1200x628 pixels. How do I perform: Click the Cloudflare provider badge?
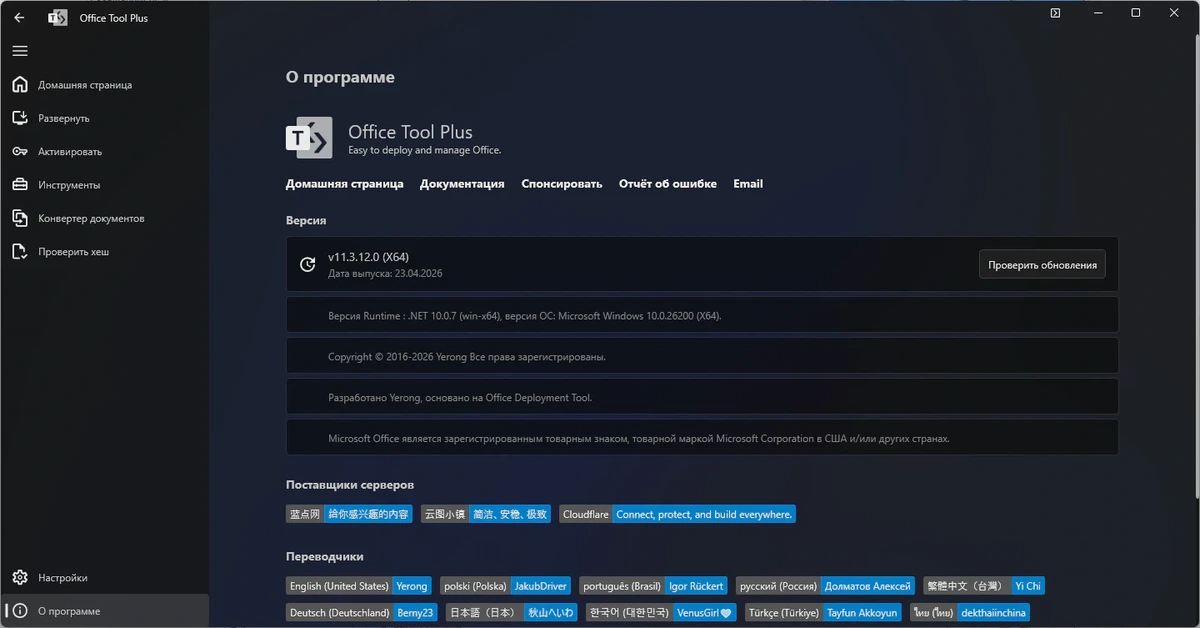point(678,514)
